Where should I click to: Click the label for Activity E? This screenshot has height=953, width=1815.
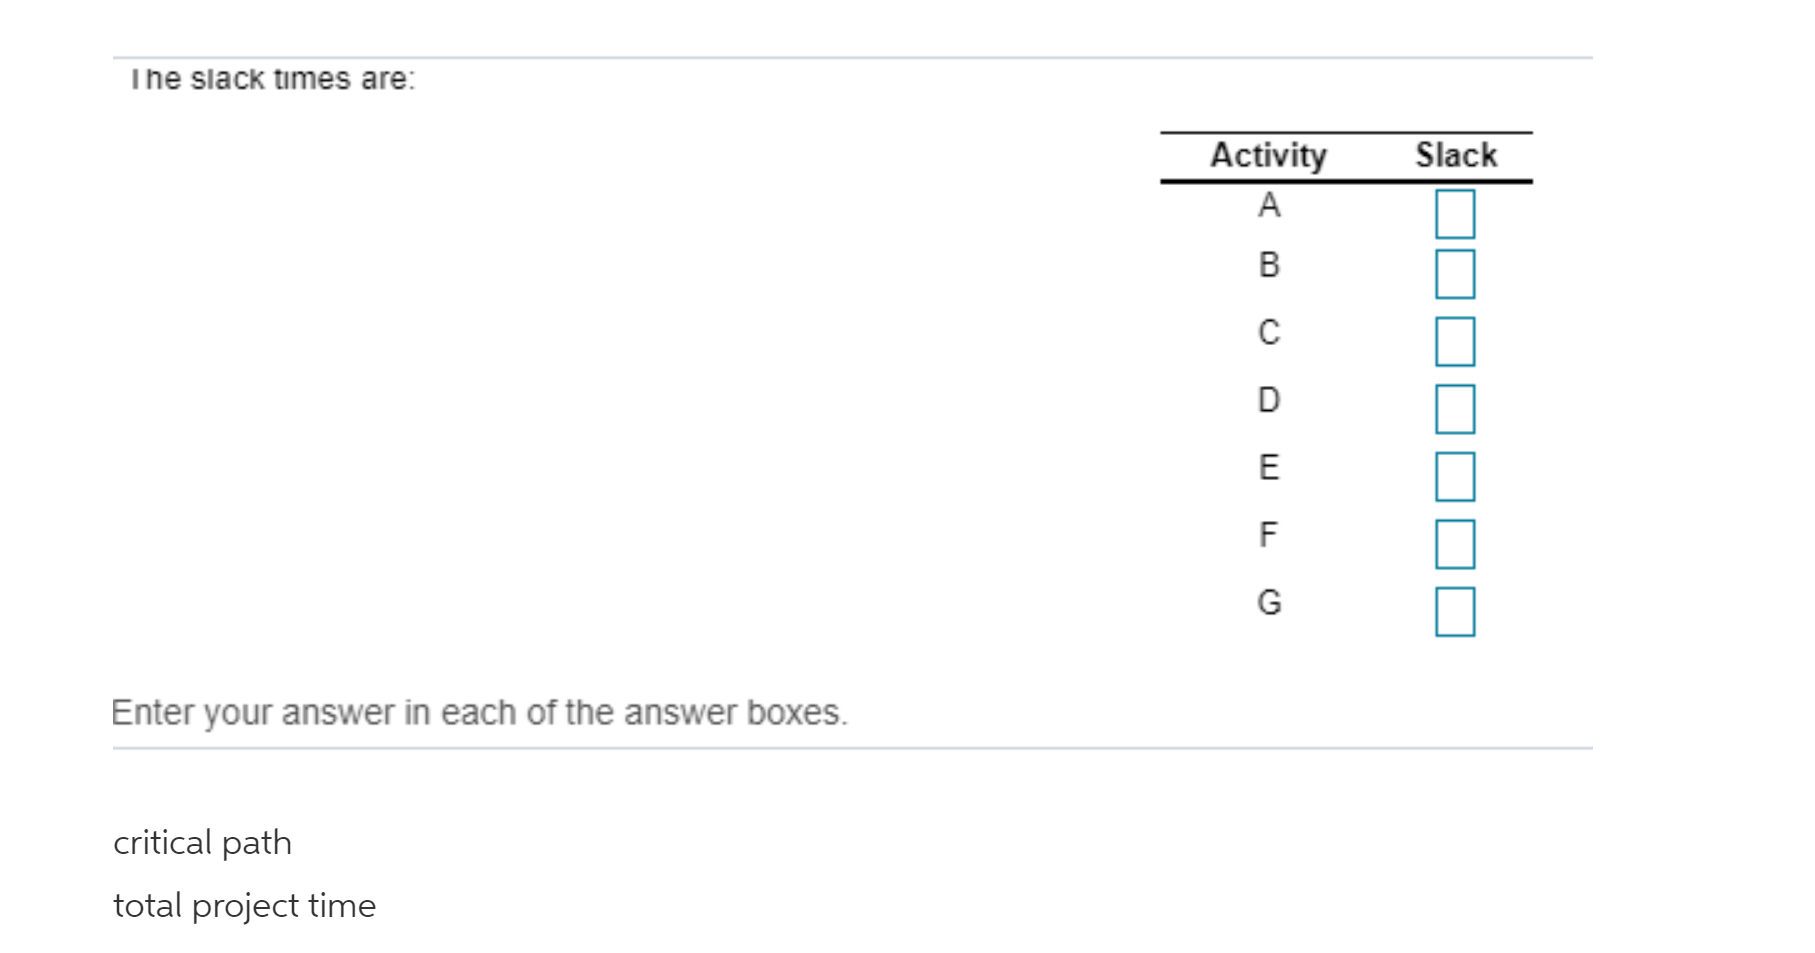[1268, 468]
